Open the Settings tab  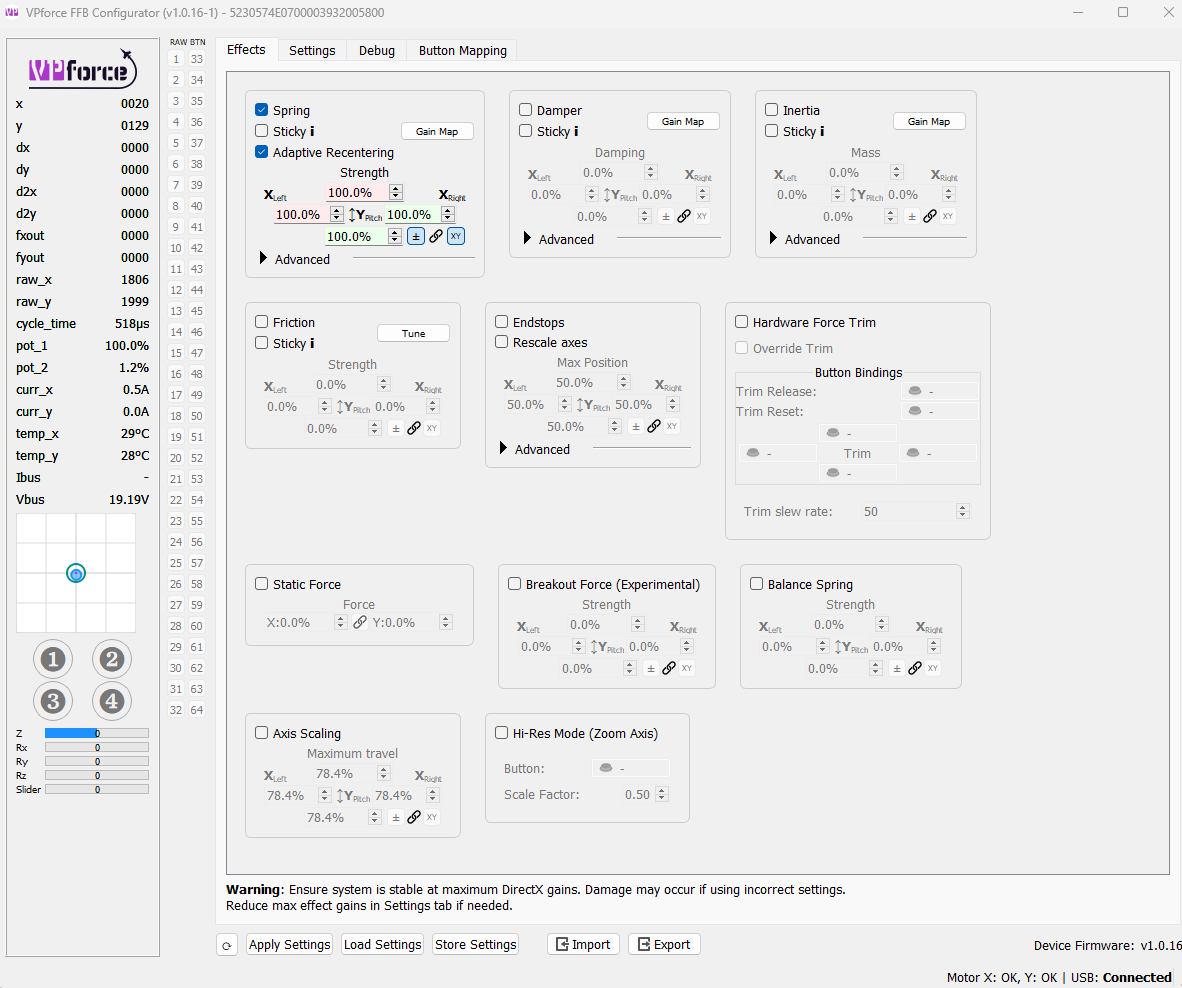pos(312,50)
